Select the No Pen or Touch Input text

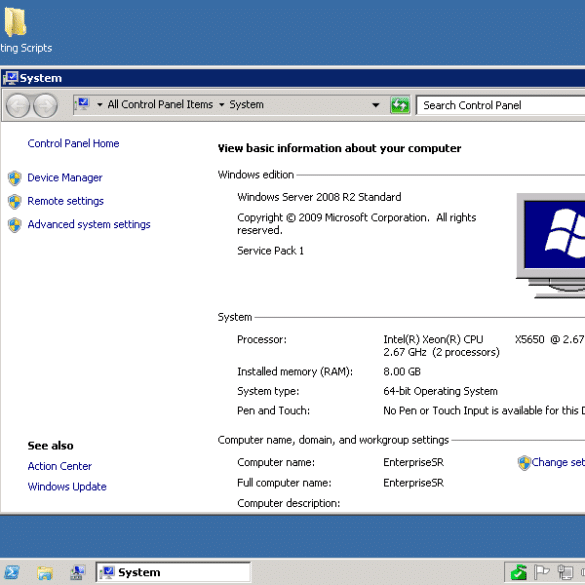coord(484,410)
